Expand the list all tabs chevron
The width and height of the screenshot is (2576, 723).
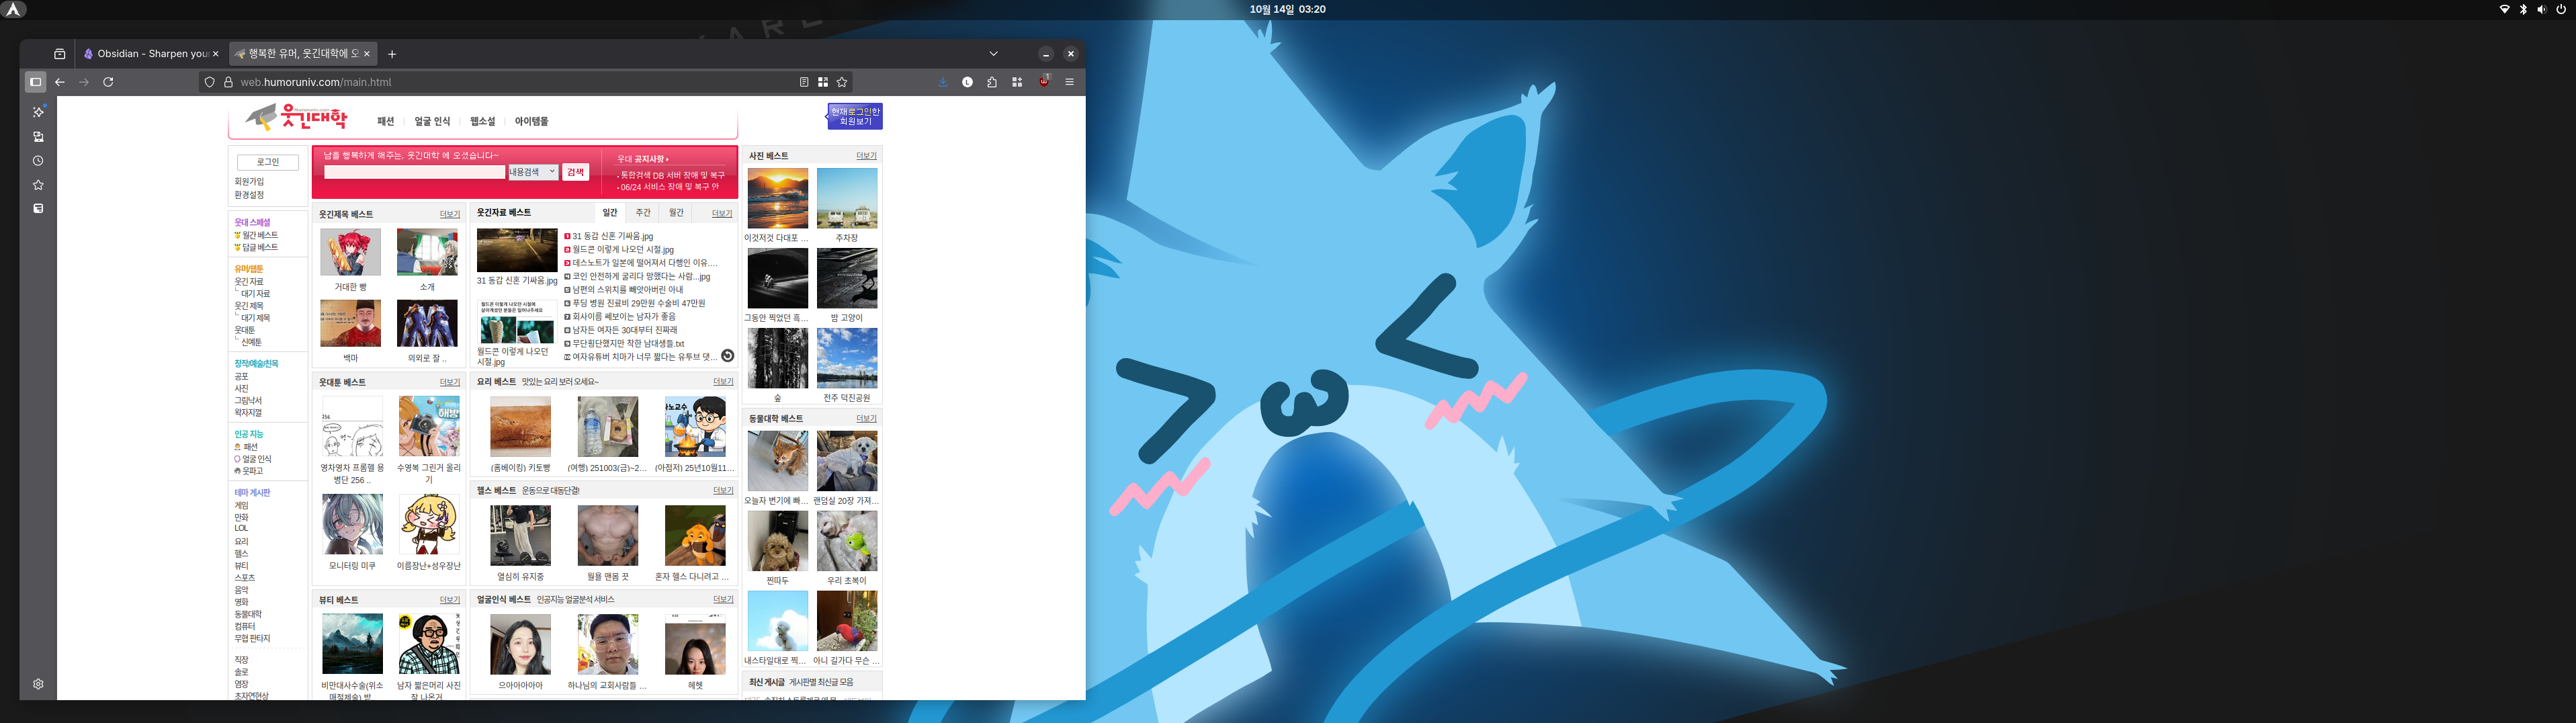coord(993,54)
